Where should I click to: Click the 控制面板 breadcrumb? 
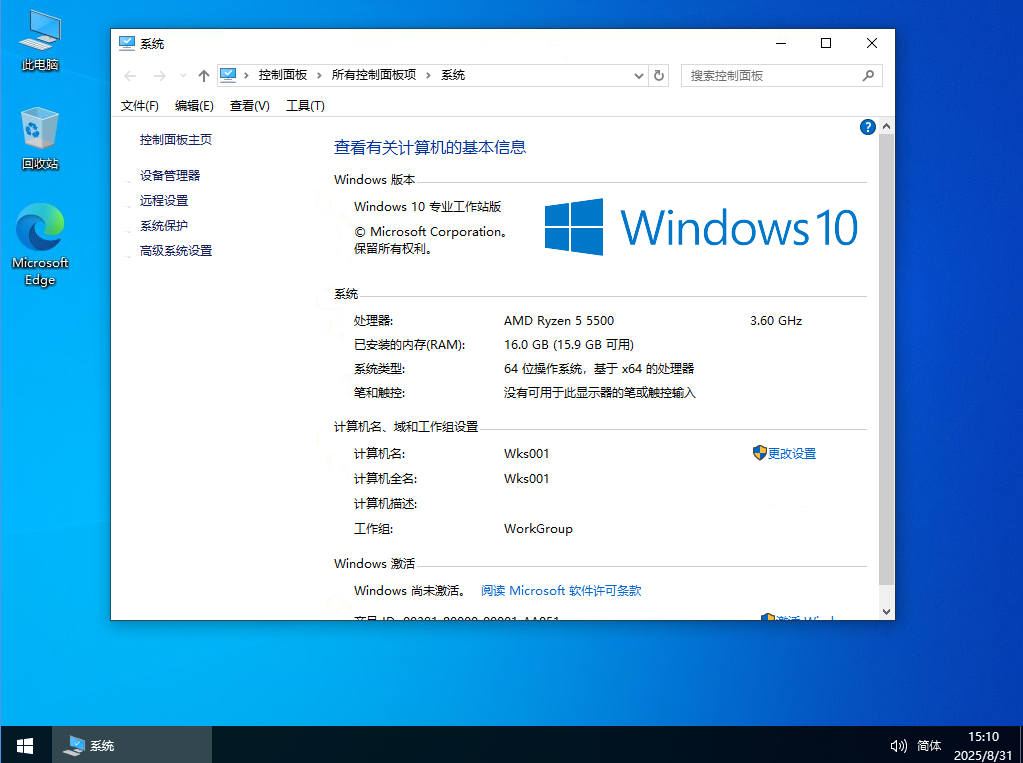pos(282,75)
